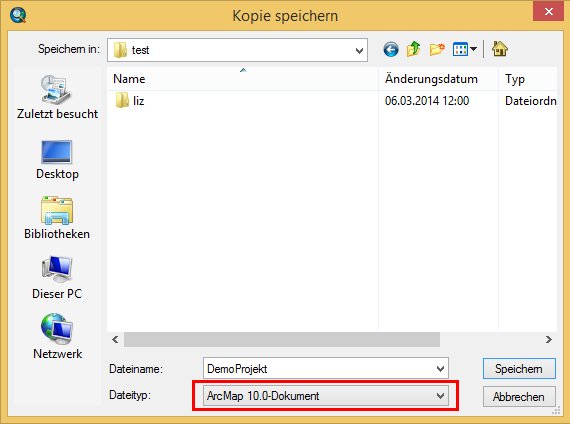570x424 pixels.
Task: Click the Dateiordner type cell
Action: click(x=531, y=101)
